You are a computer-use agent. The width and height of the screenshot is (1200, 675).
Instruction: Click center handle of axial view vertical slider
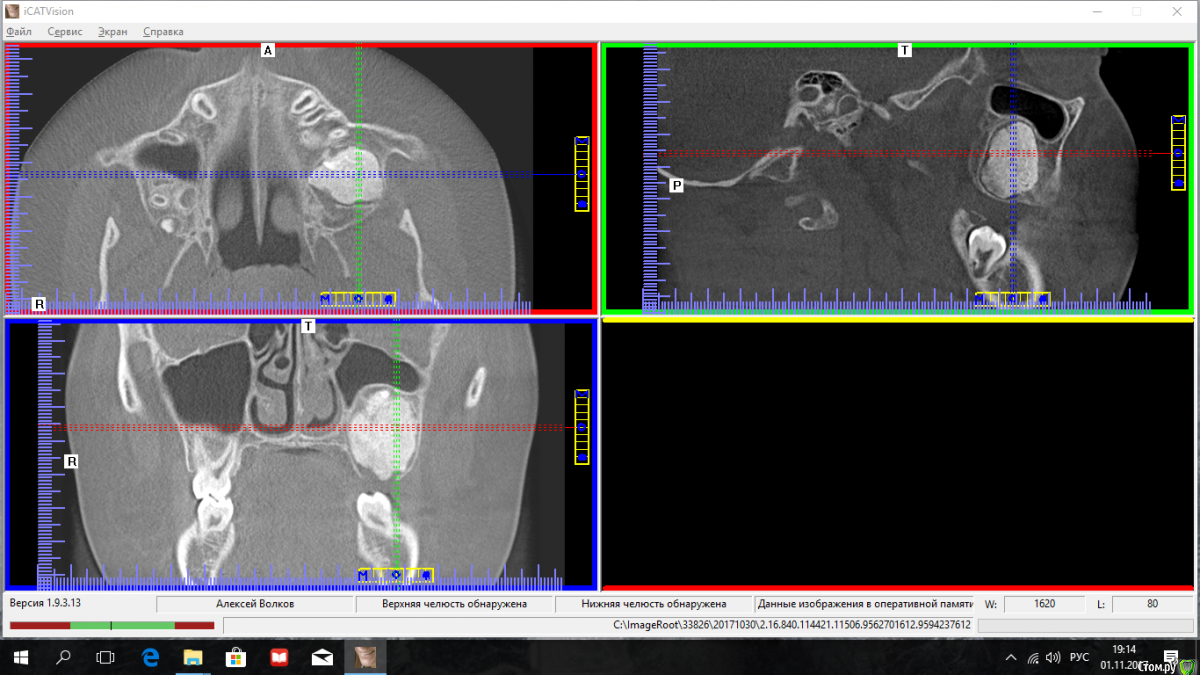pyautogui.click(x=582, y=174)
